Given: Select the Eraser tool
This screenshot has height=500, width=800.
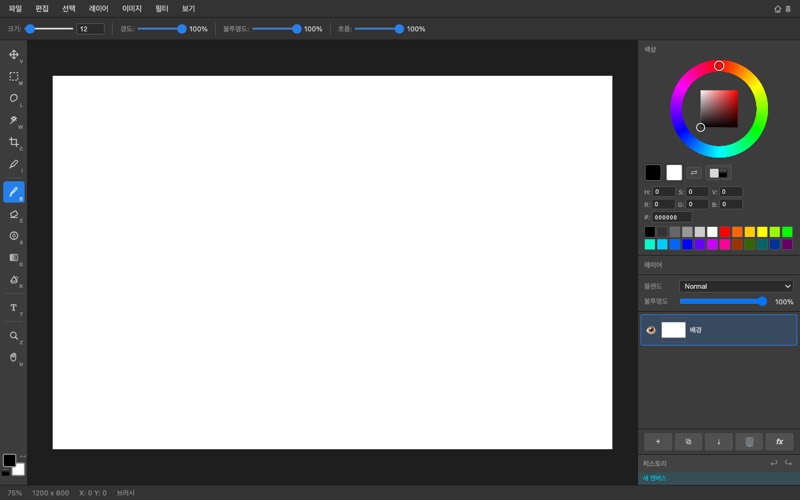Looking at the screenshot, I should [x=14, y=214].
